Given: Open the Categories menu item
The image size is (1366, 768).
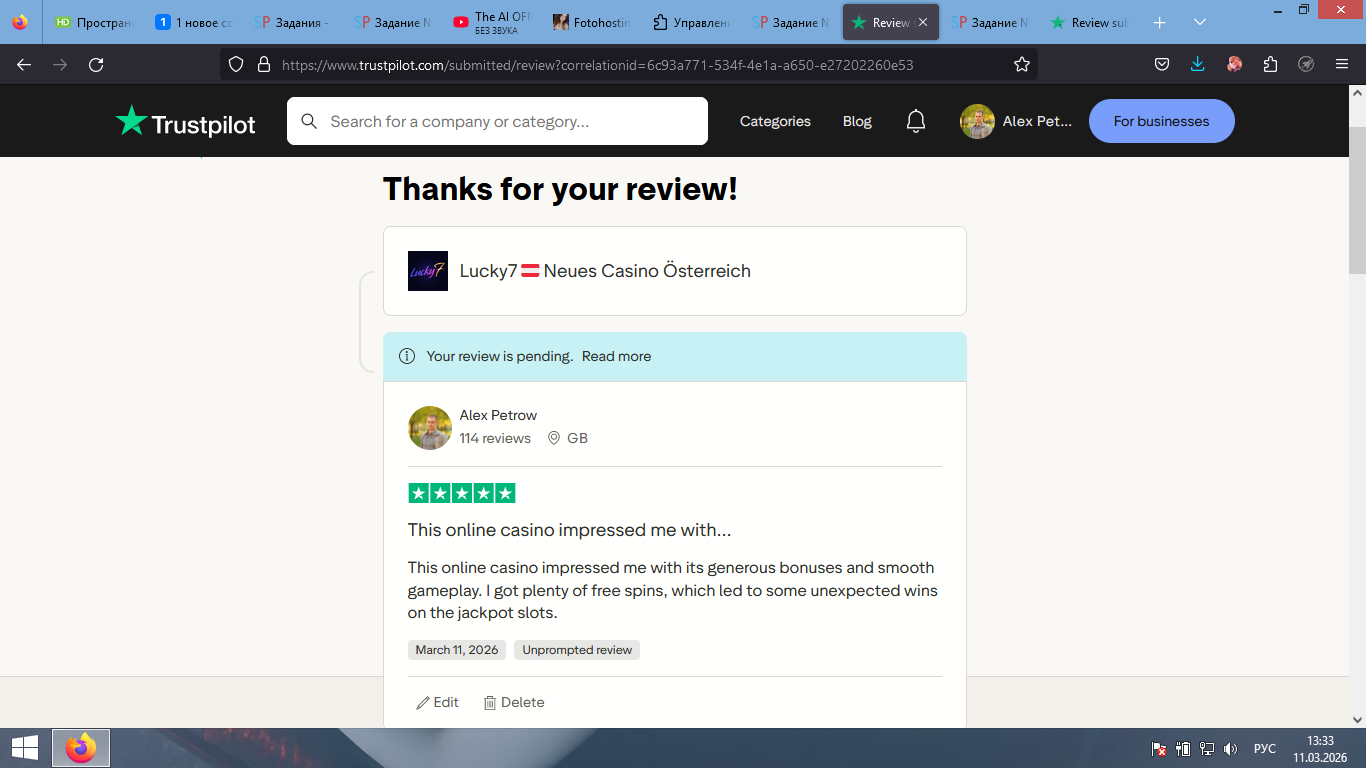Looking at the screenshot, I should [x=775, y=121].
